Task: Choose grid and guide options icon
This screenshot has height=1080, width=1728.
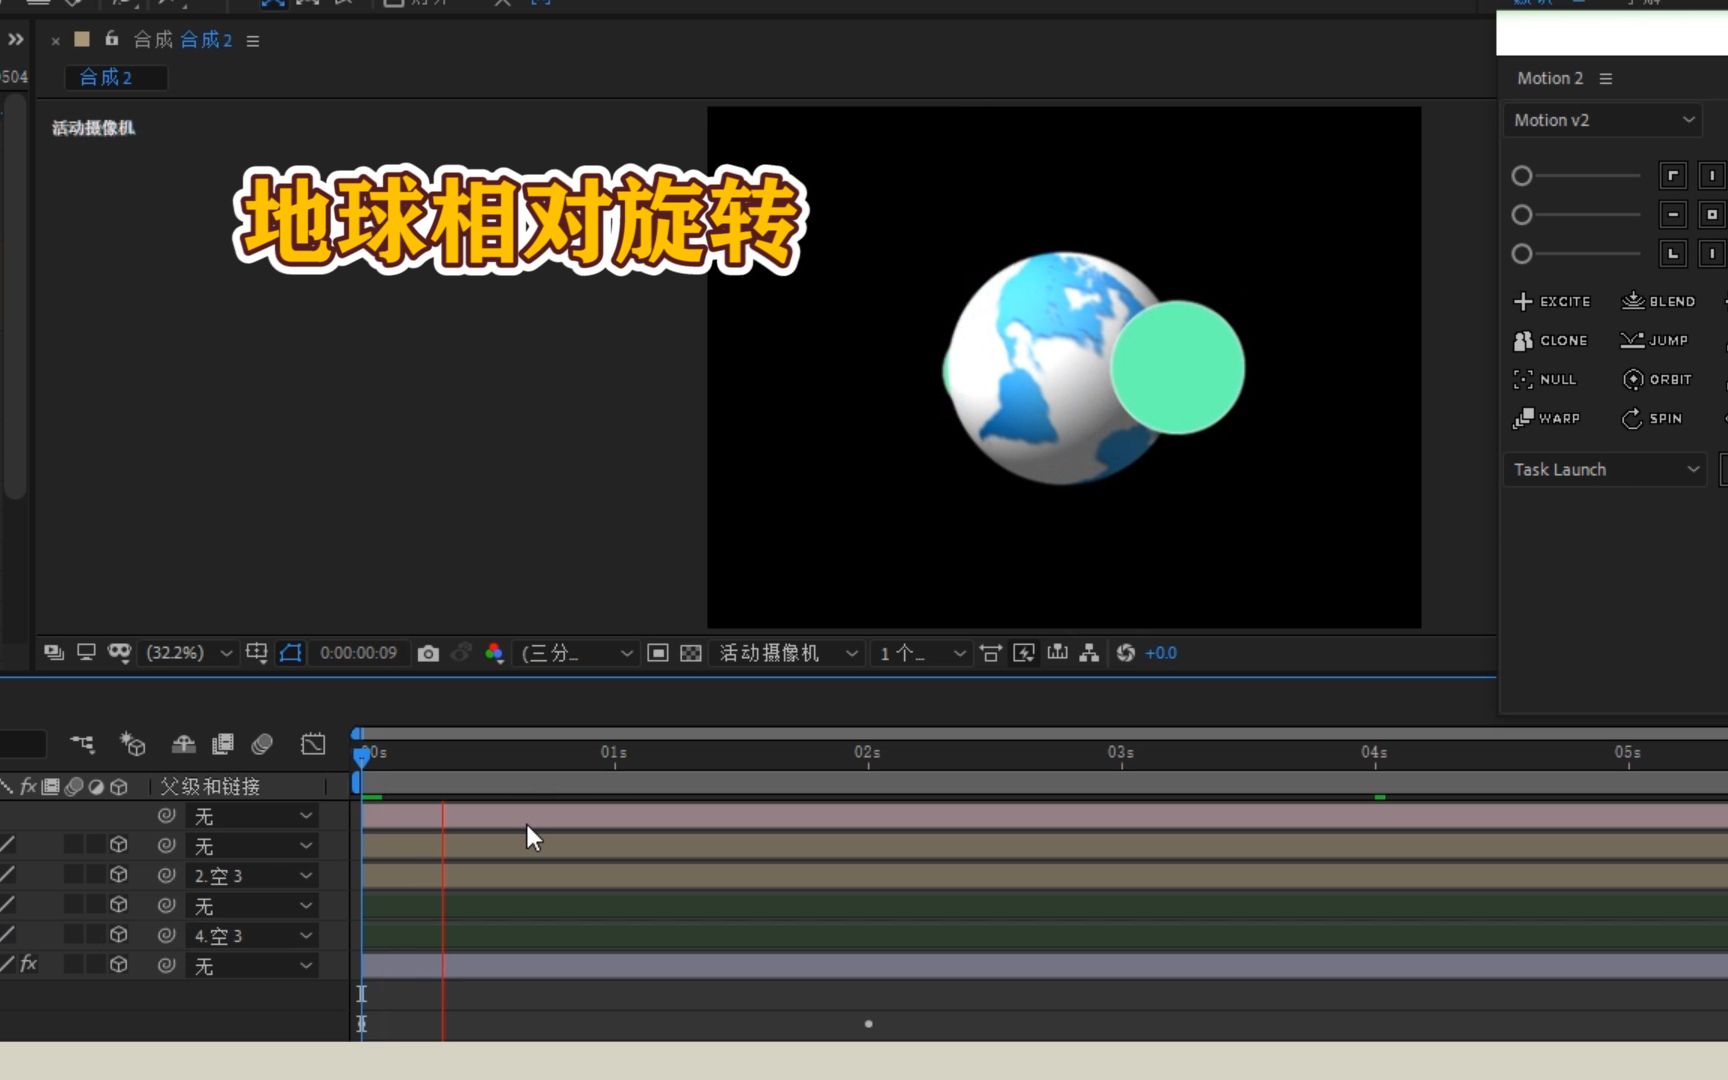Action: coord(257,653)
